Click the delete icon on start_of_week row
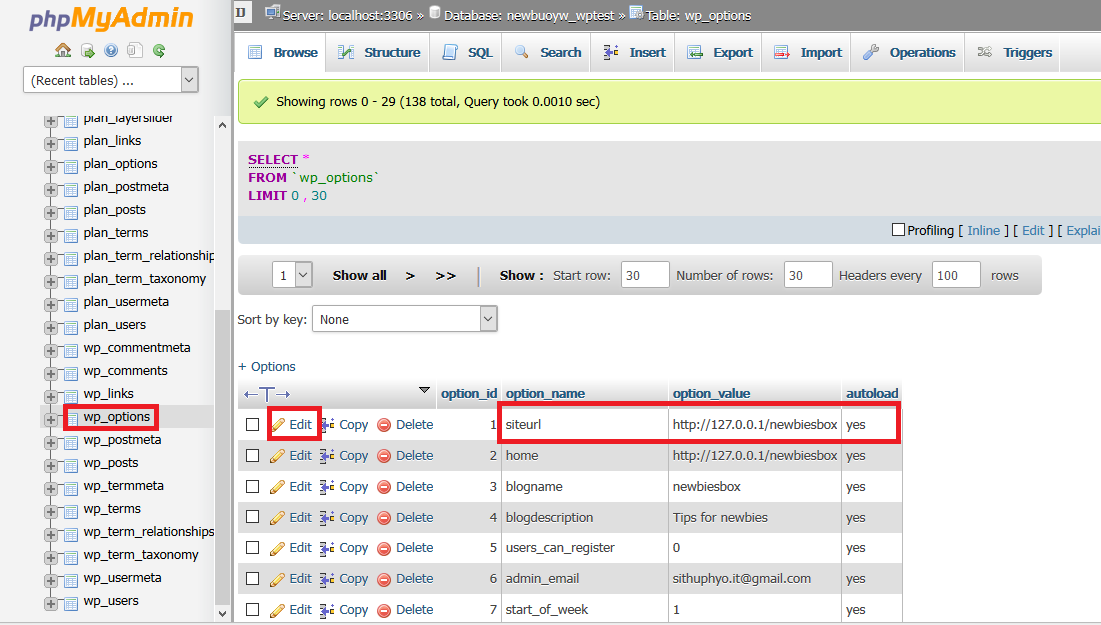The height and width of the screenshot is (625, 1101). [384, 610]
